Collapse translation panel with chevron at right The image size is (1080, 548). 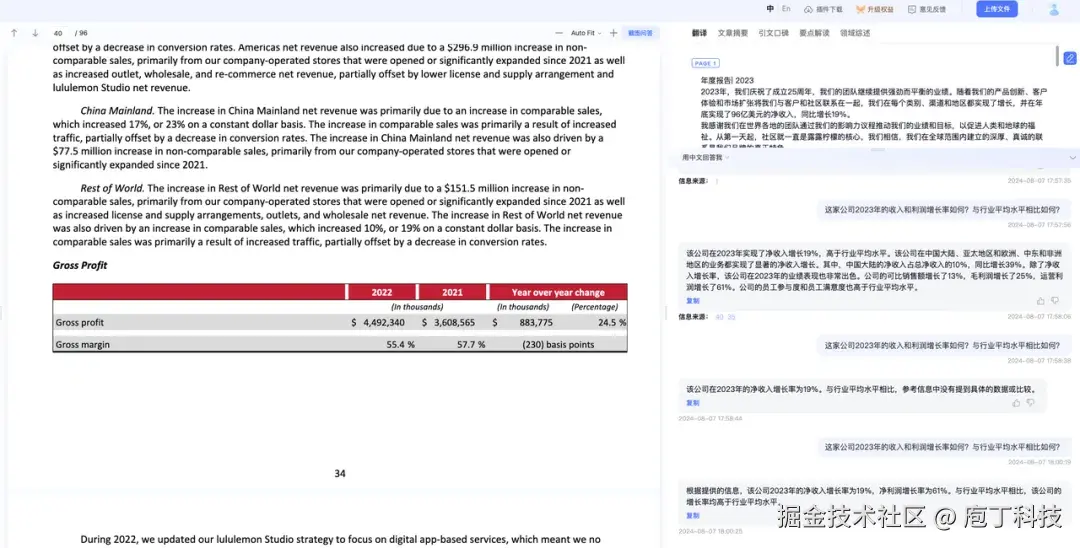[x=1072, y=158]
